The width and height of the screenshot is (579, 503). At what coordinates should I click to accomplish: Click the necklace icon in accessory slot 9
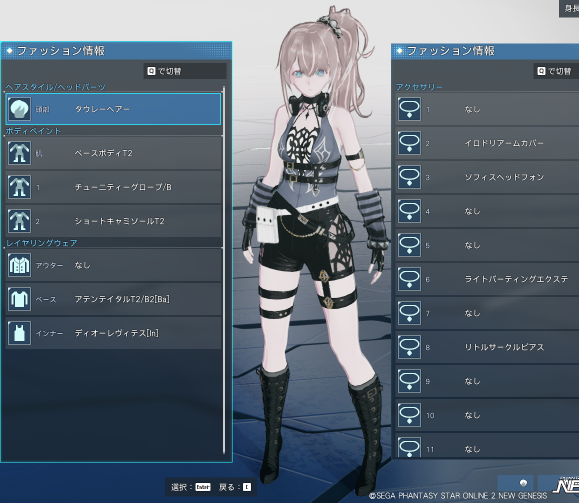click(x=409, y=381)
